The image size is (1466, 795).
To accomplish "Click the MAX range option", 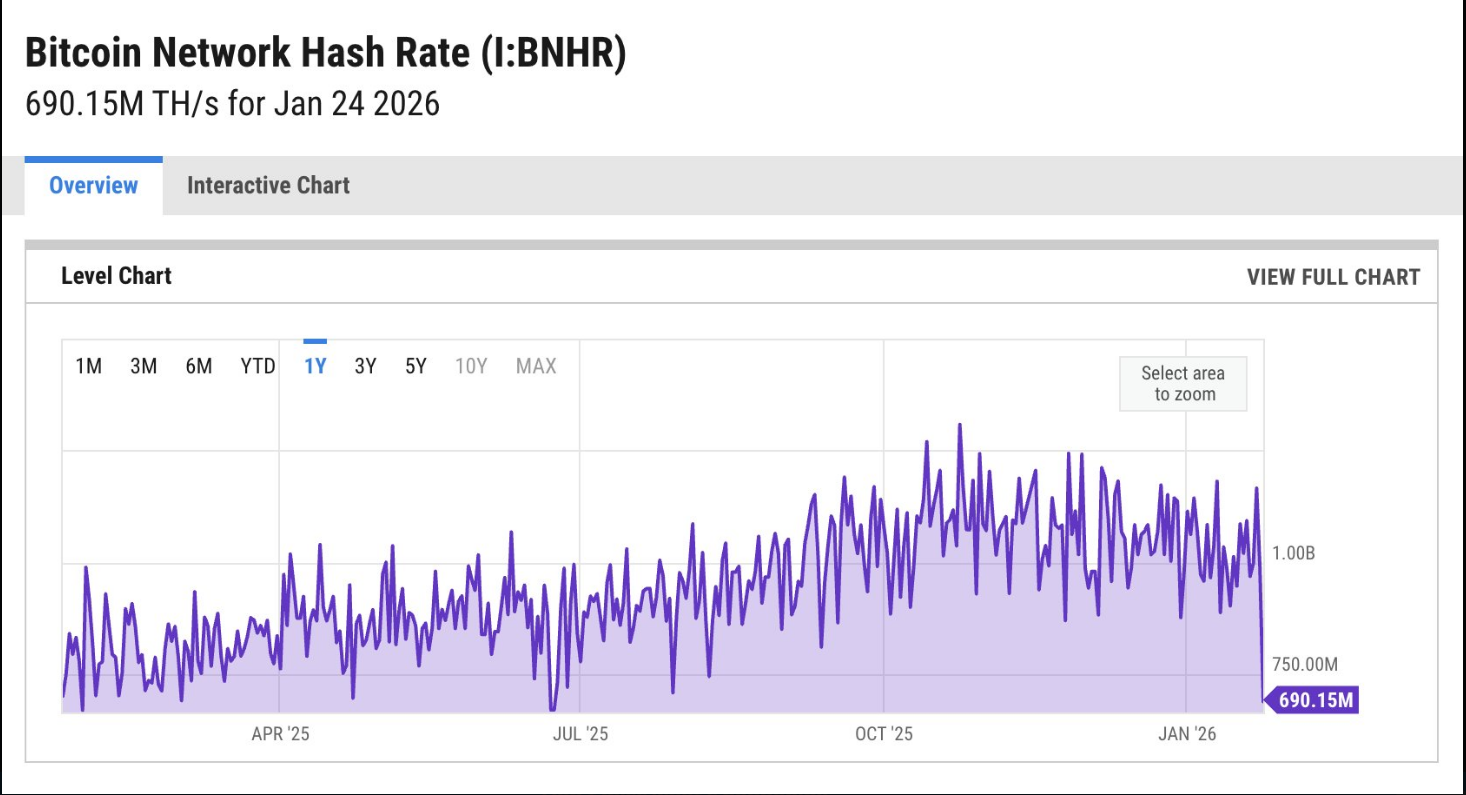I will (x=536, y=367).
